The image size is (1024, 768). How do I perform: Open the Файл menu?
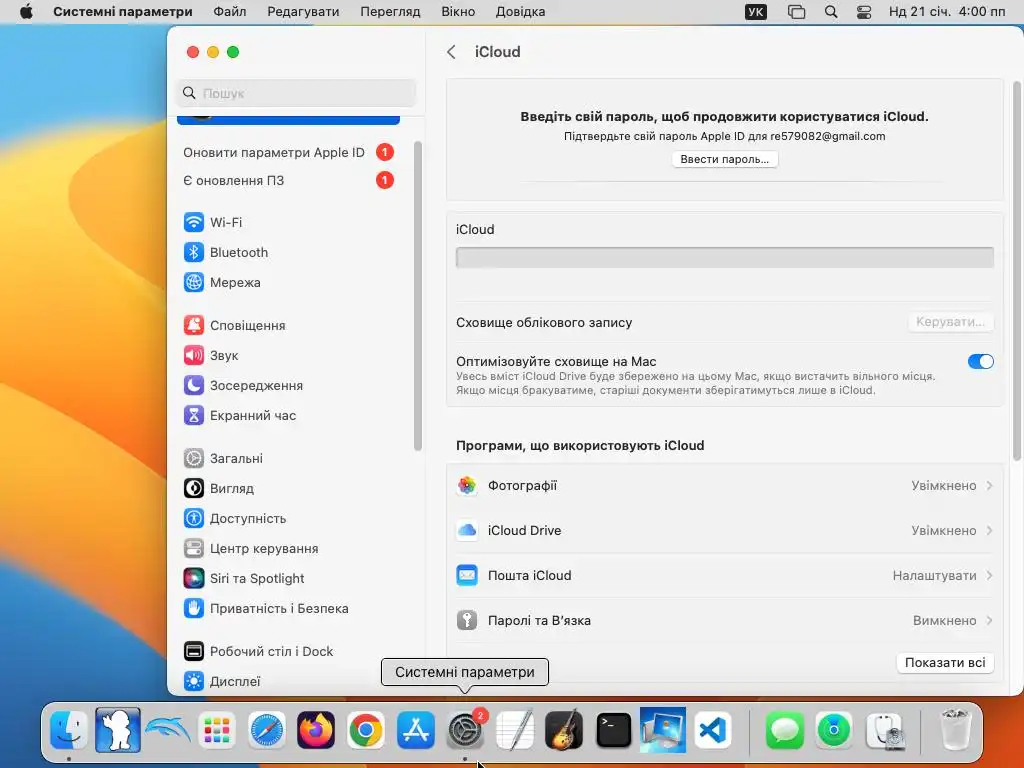tap(230, 12)
